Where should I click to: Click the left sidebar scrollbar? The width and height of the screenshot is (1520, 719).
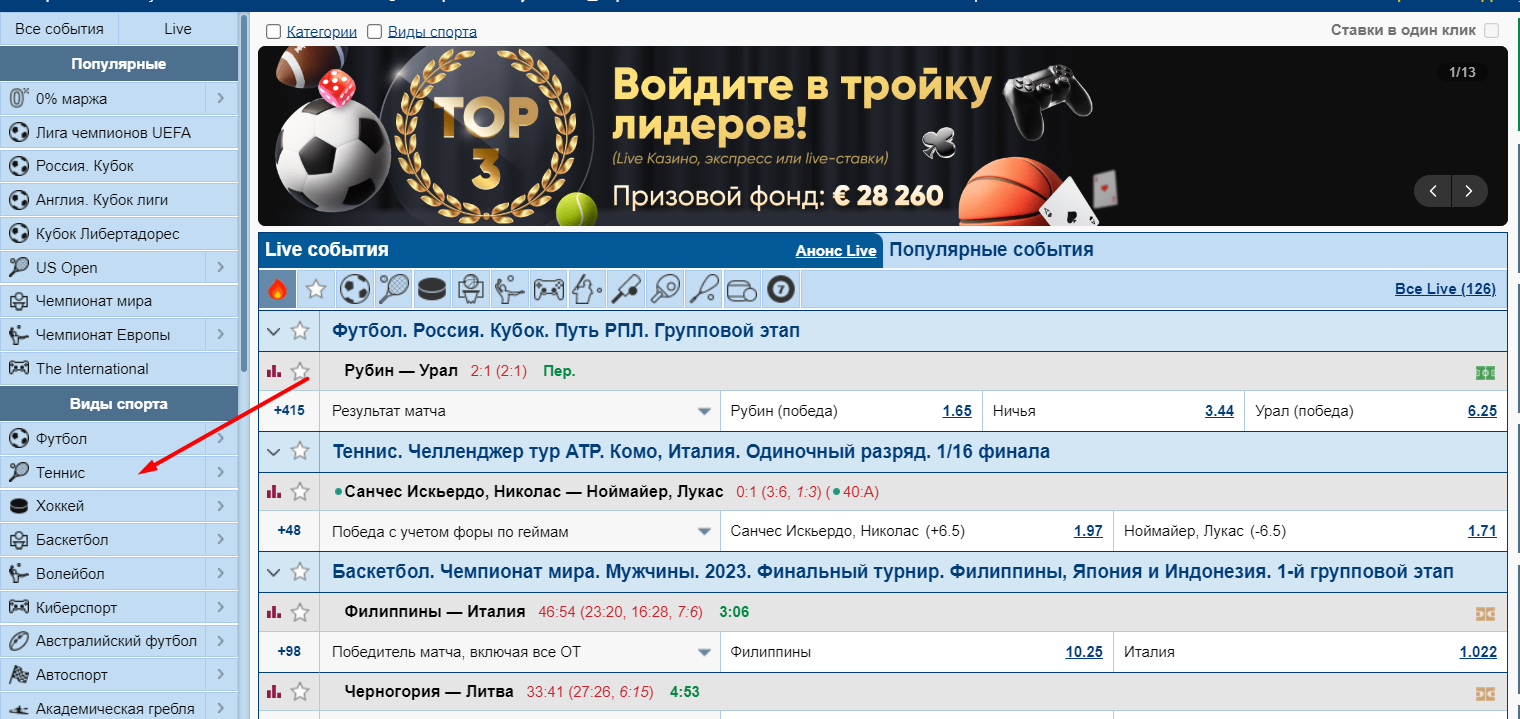pos(244,195)
